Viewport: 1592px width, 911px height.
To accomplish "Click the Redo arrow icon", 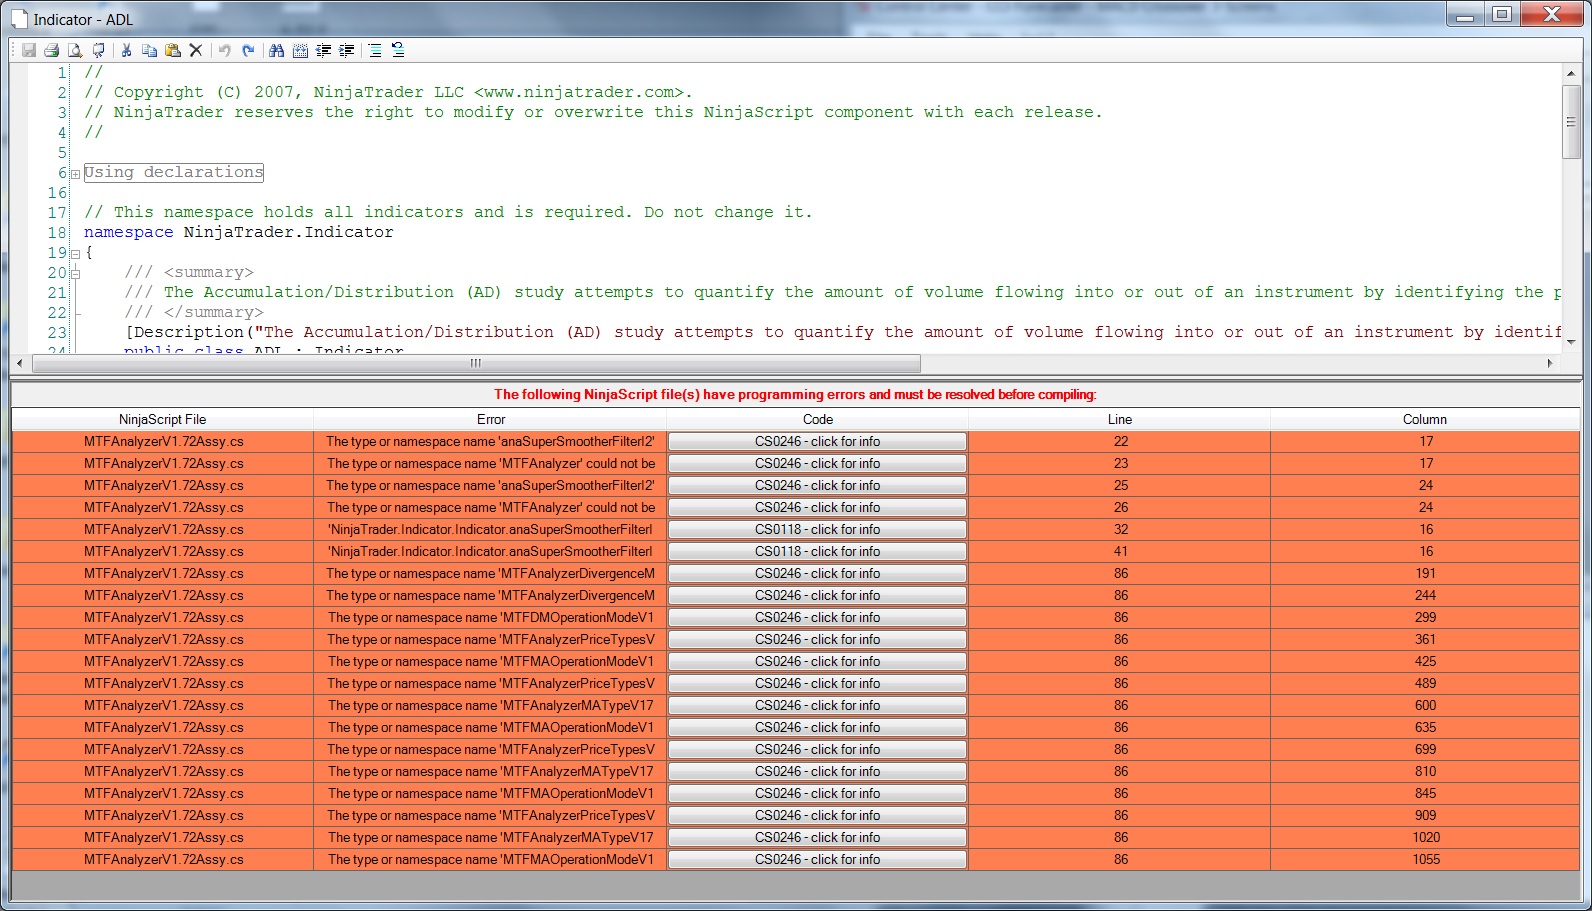I will pos(248,50).
